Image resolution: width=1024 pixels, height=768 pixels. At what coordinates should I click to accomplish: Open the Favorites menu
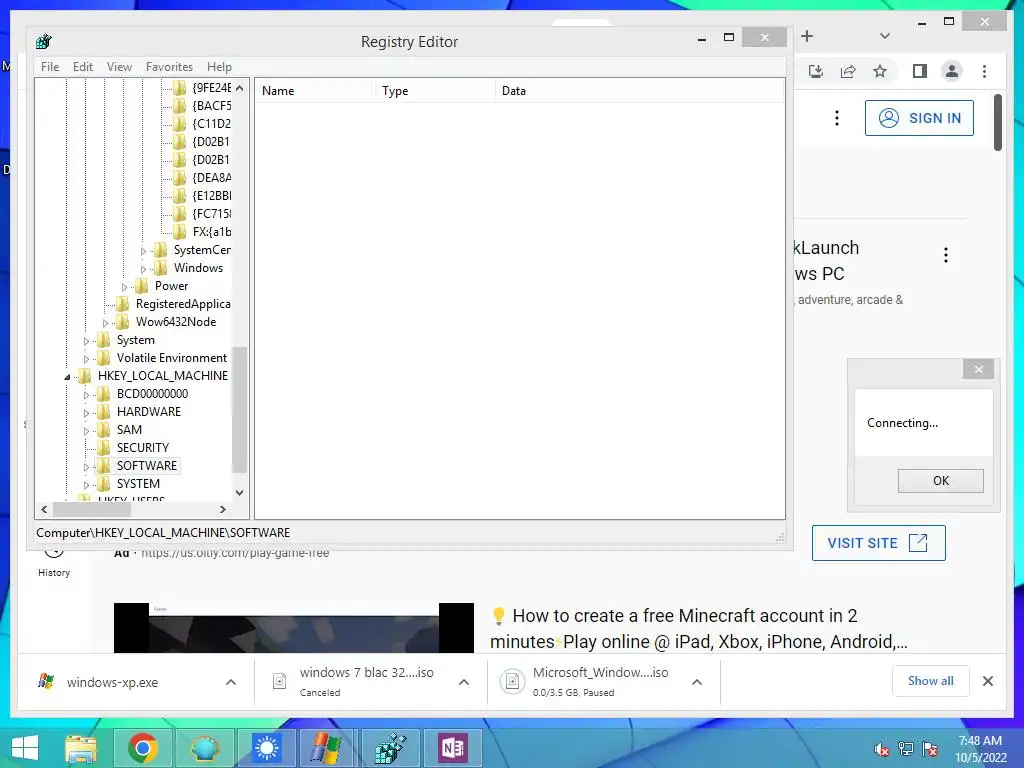(169, 67)
